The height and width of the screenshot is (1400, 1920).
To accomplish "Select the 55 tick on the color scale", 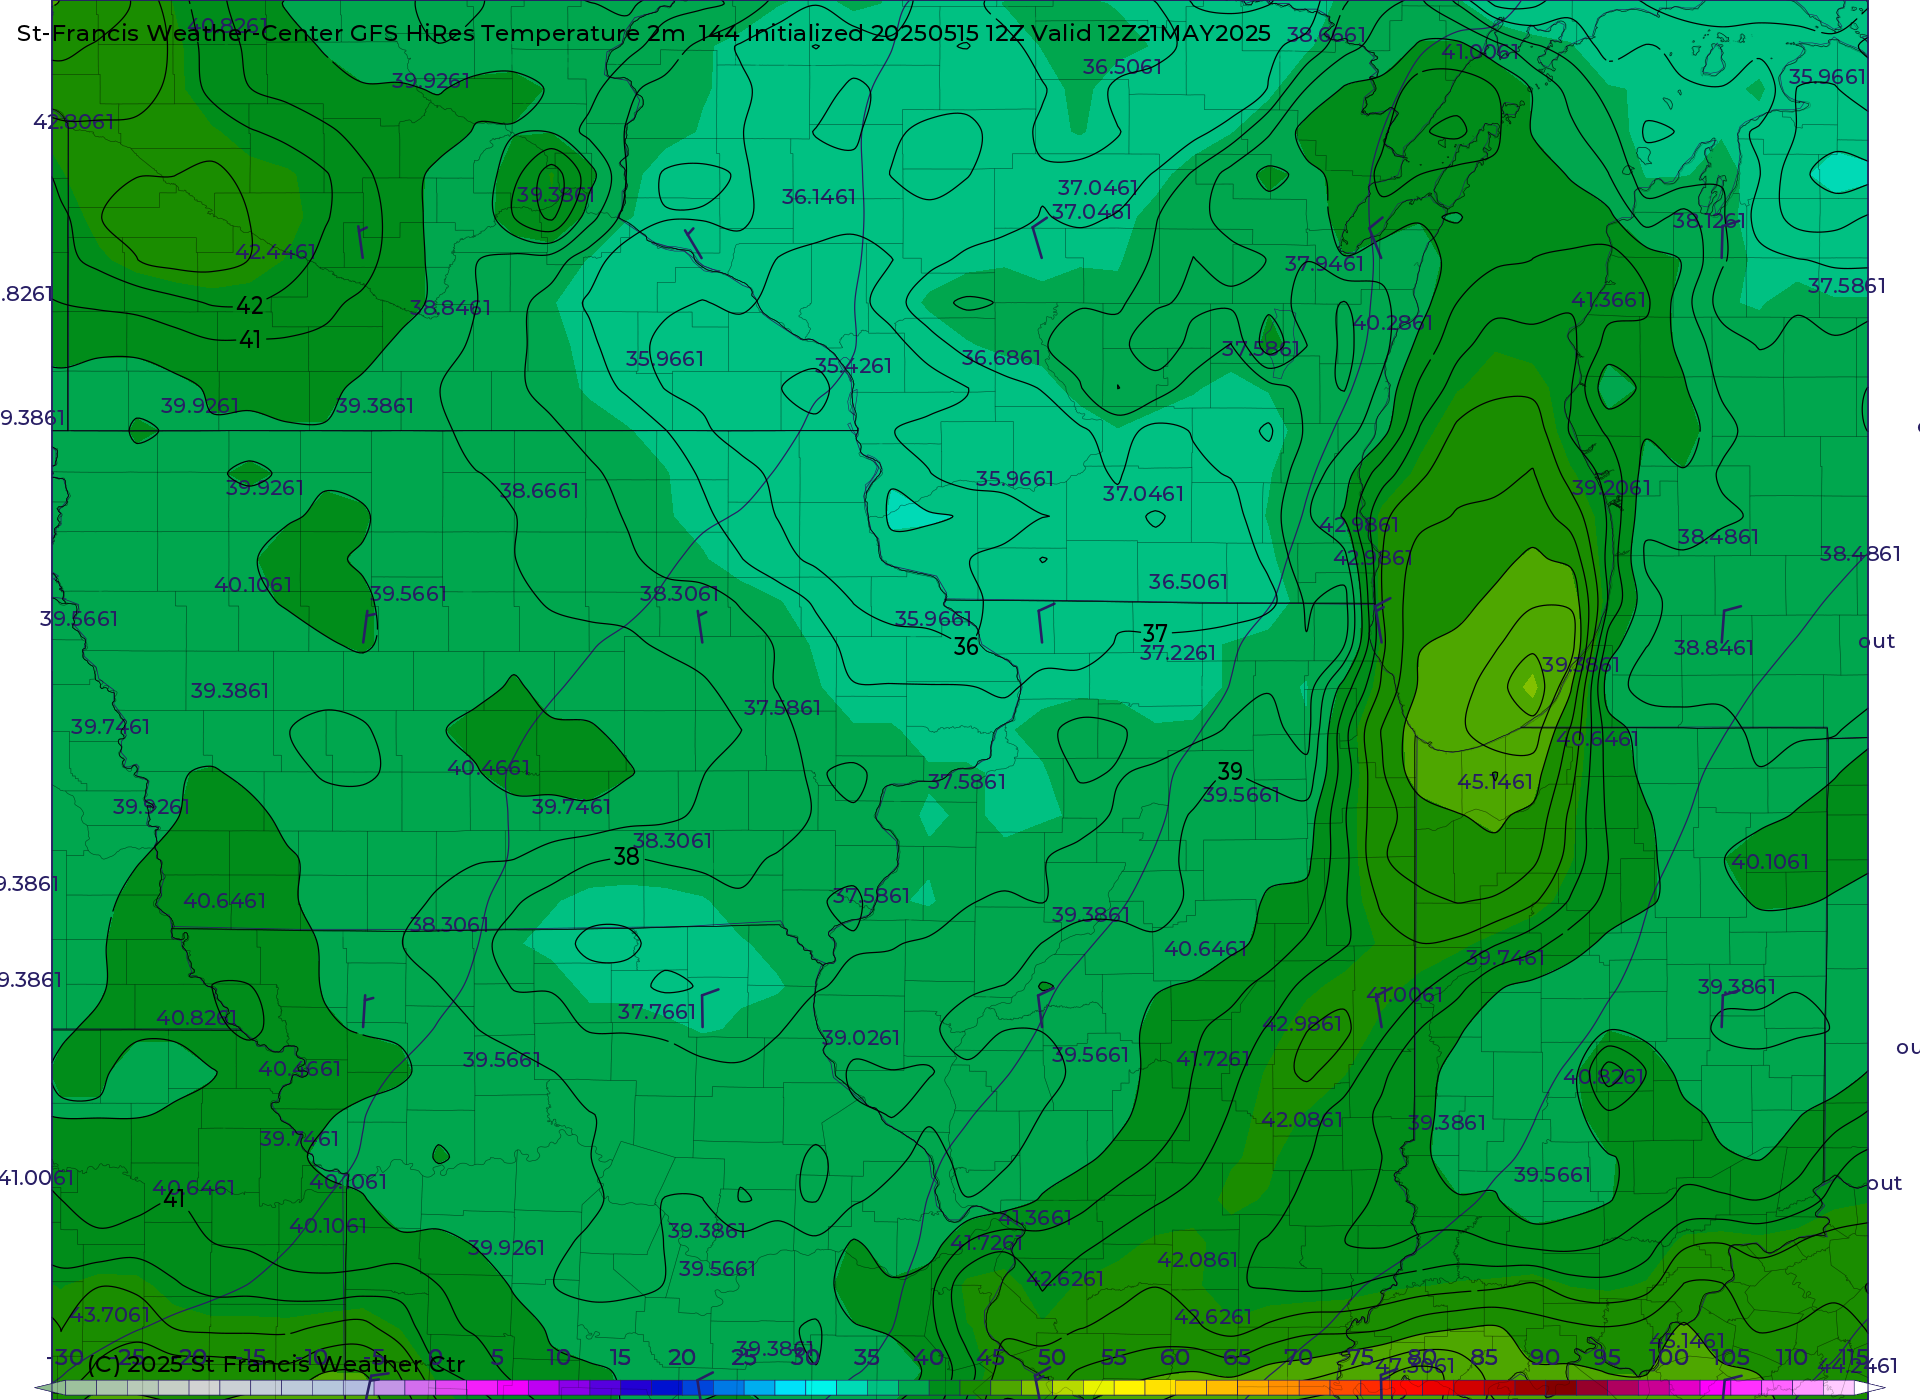I will (1114, 1357).
